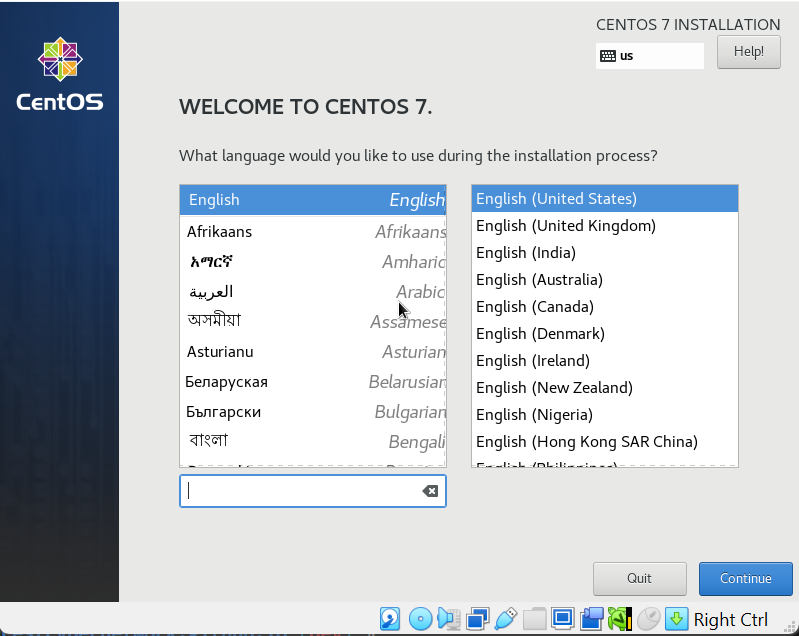Viewport: 799px width, 636px height.
Task: Open the Help! button
Action: 749,52
